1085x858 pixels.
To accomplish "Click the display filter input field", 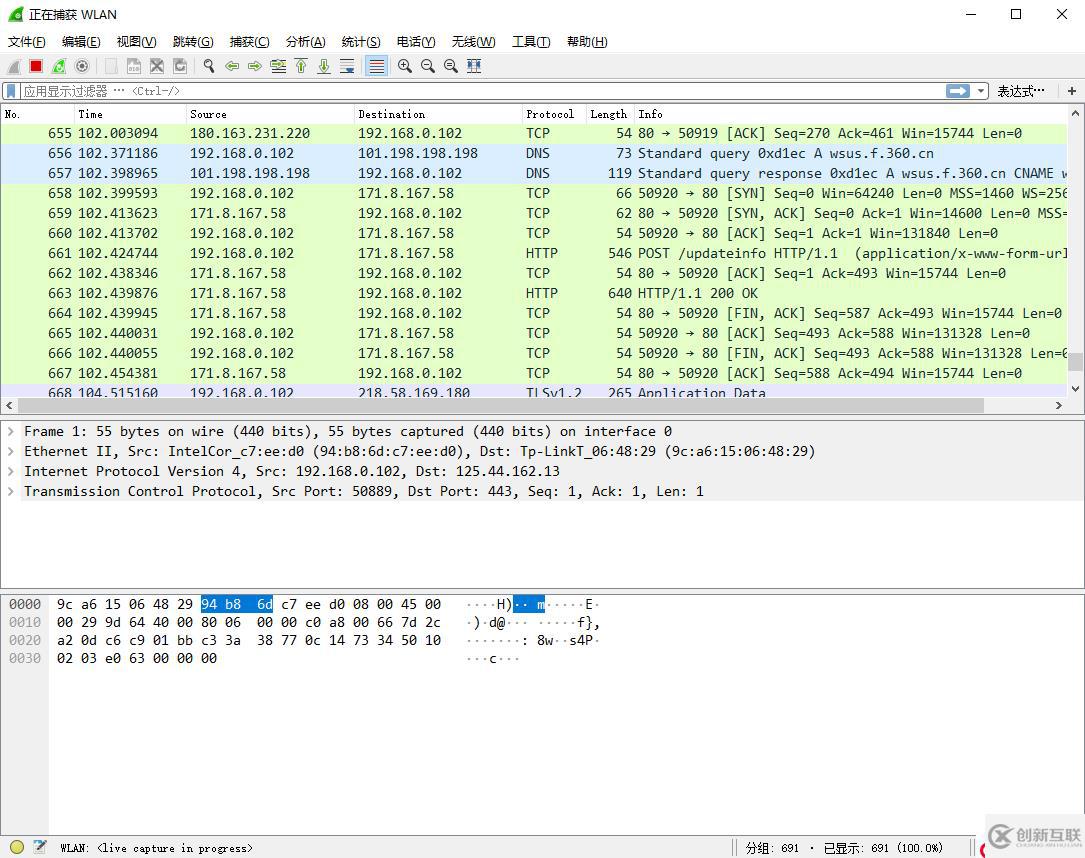I will click(484, 91).
